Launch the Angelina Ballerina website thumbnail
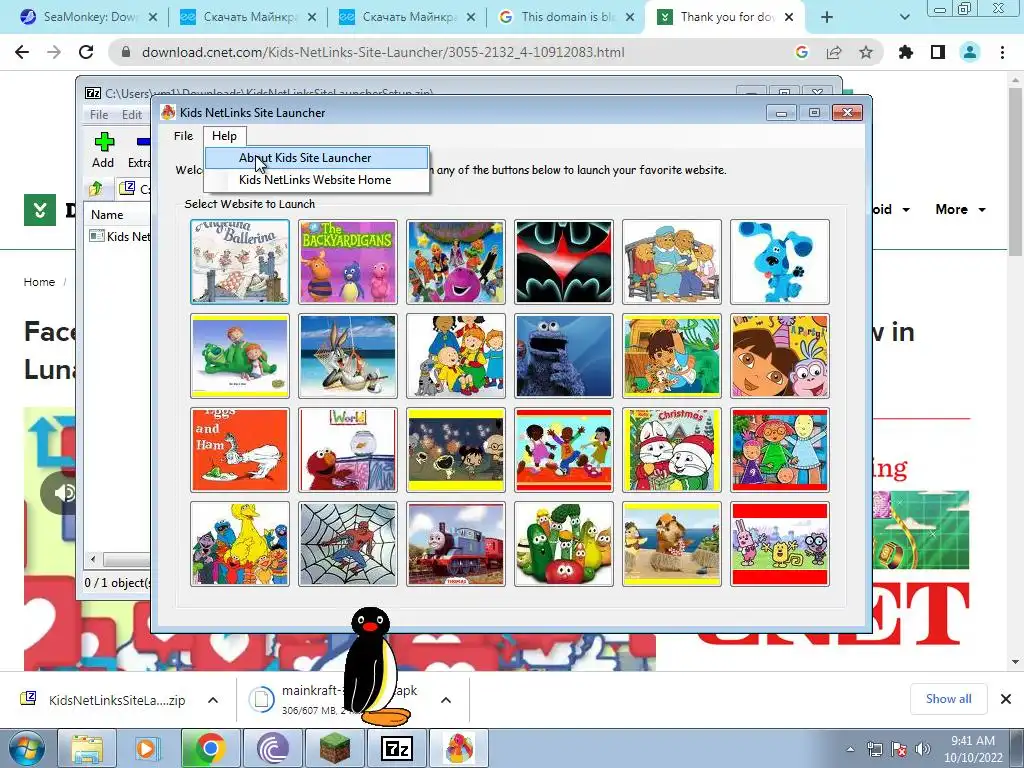The height and width of the screenshot is (768, 1024). (240, 262)
